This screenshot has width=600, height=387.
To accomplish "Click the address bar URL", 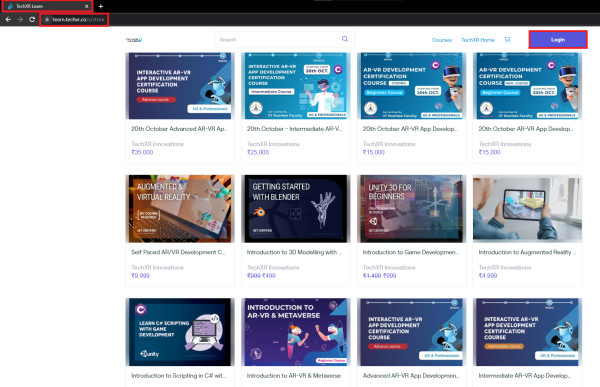I will tap(78, 20).
